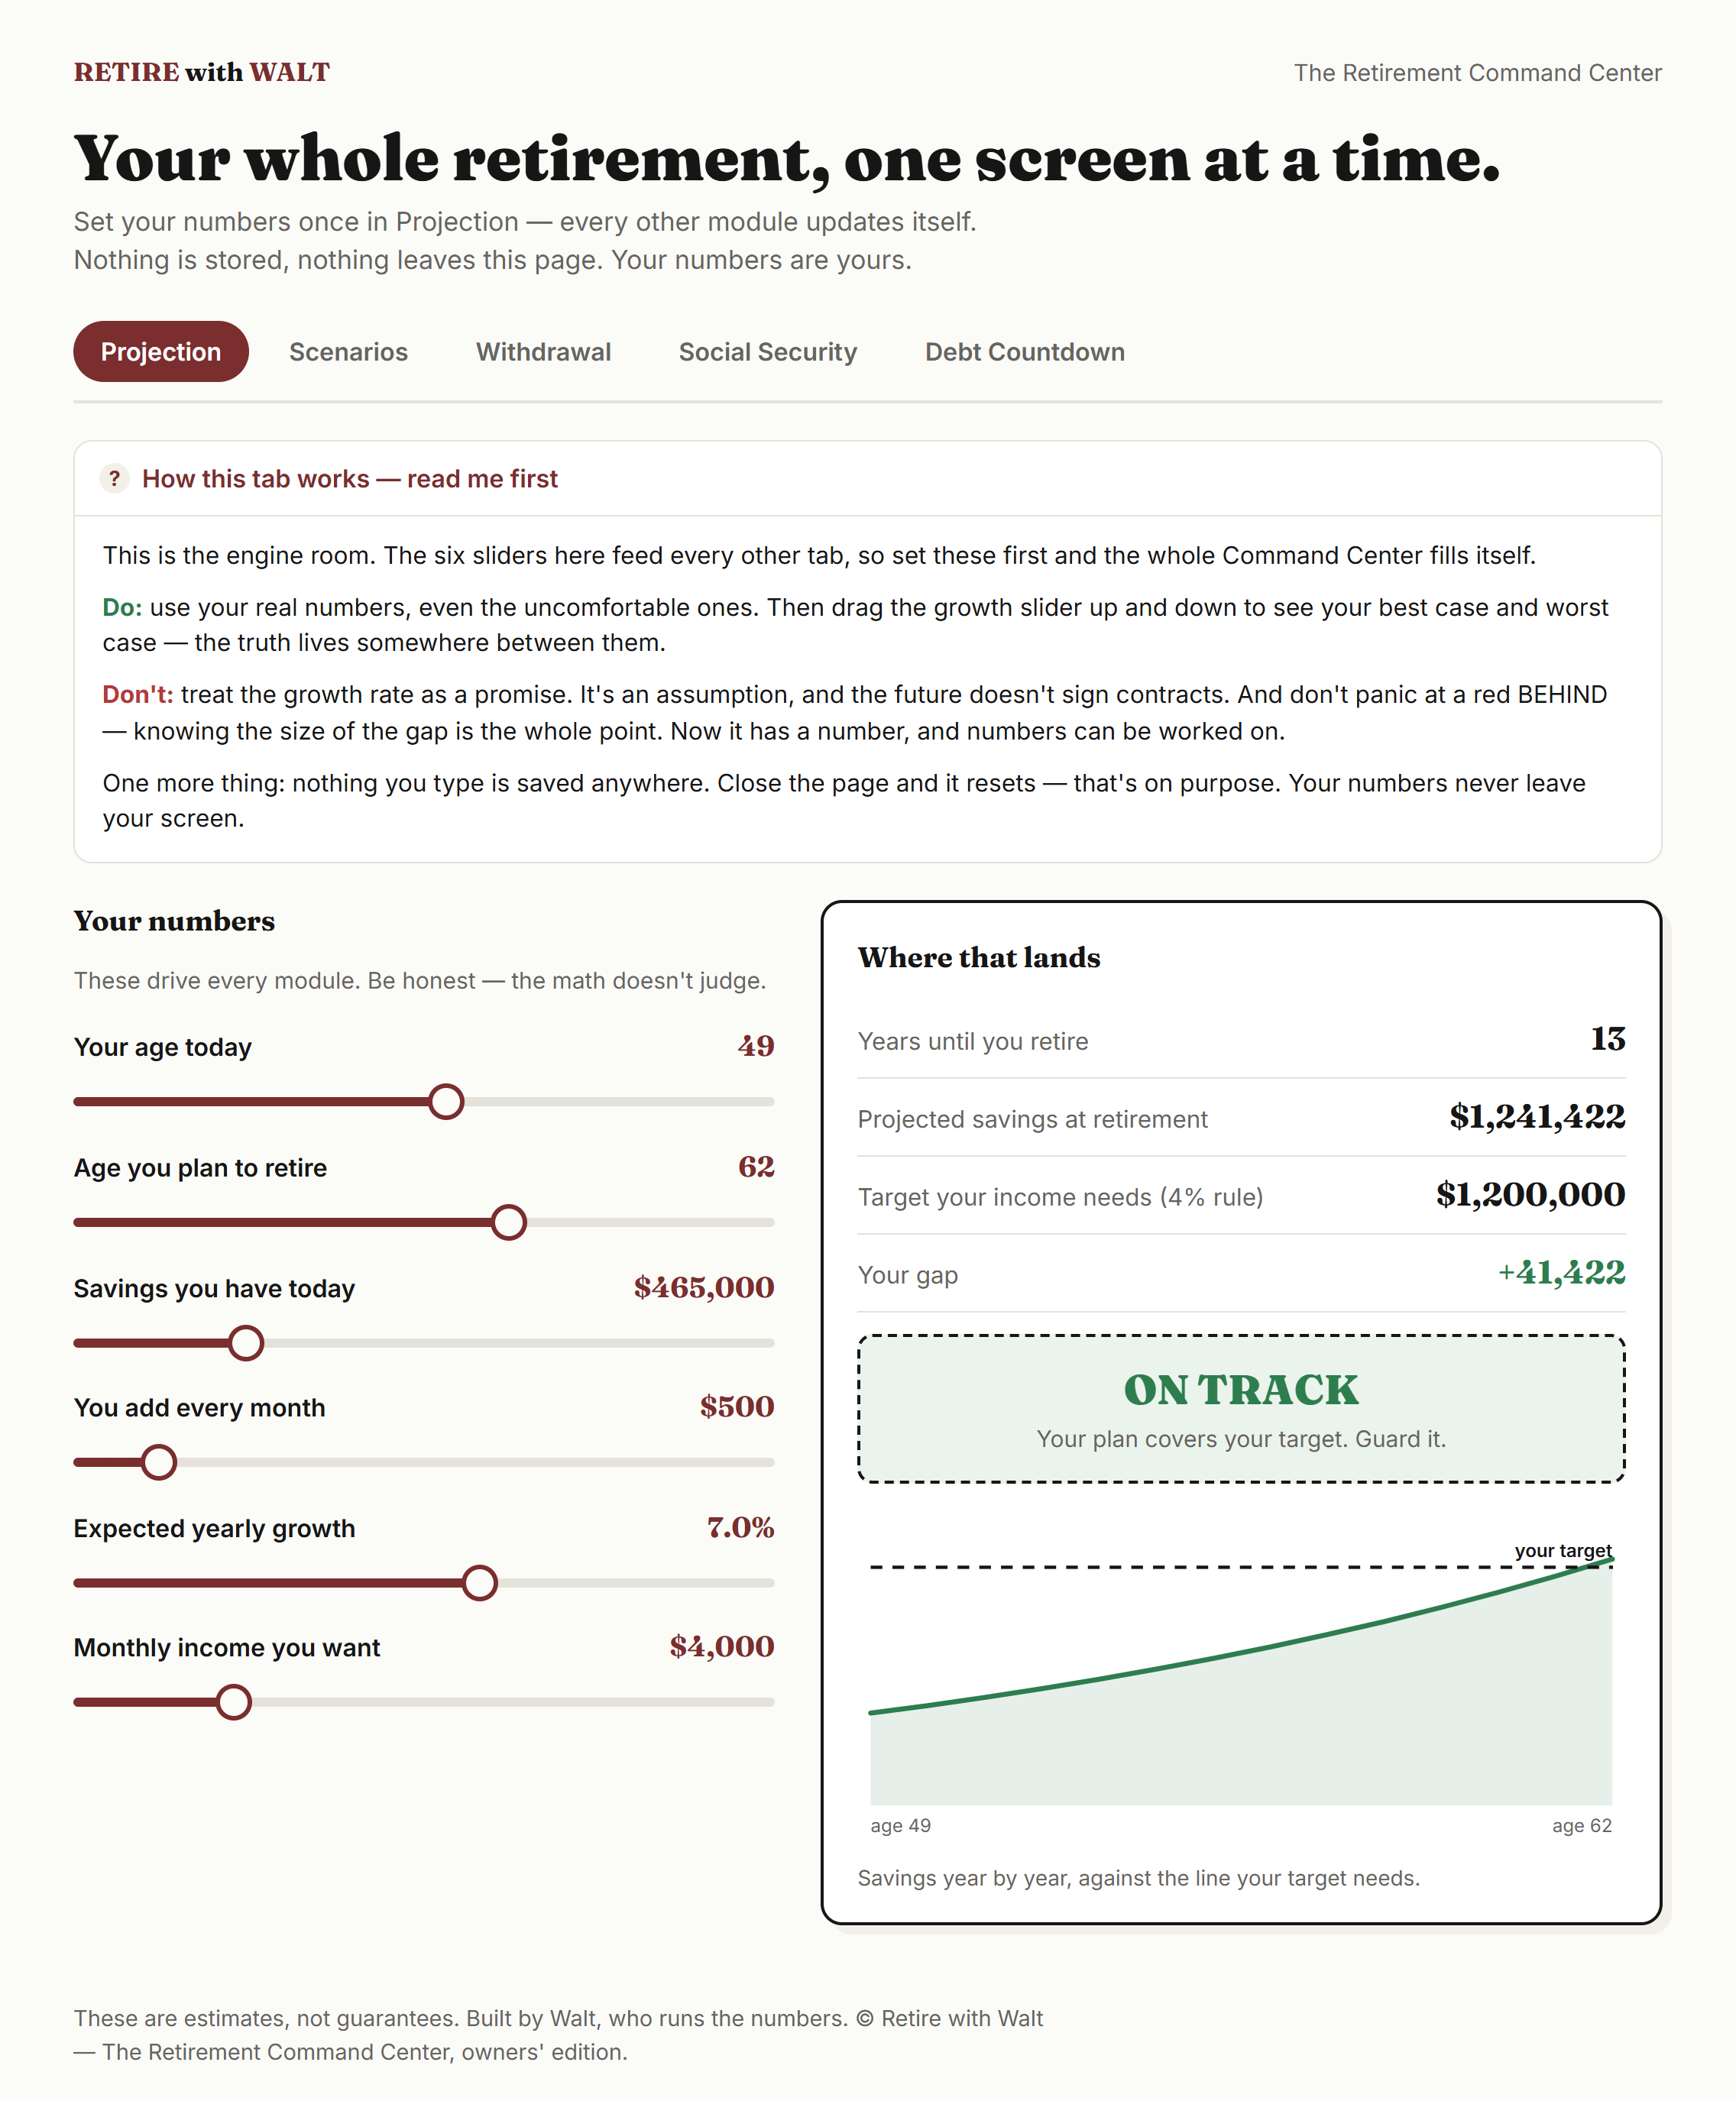This screenshot has width=1736, height=2101.
Task: Click the 'Savings you have today' slider handle
Action: (246, 1343)
